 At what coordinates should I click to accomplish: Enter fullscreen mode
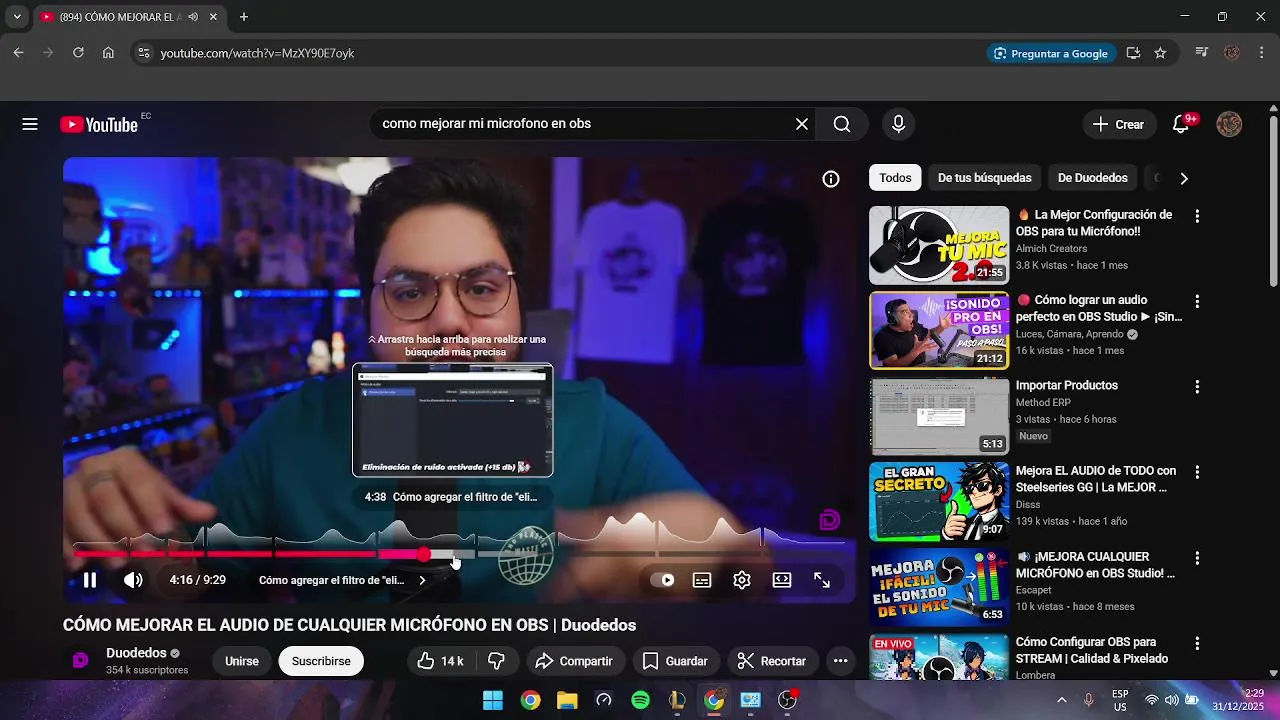(x=822, y=580)
